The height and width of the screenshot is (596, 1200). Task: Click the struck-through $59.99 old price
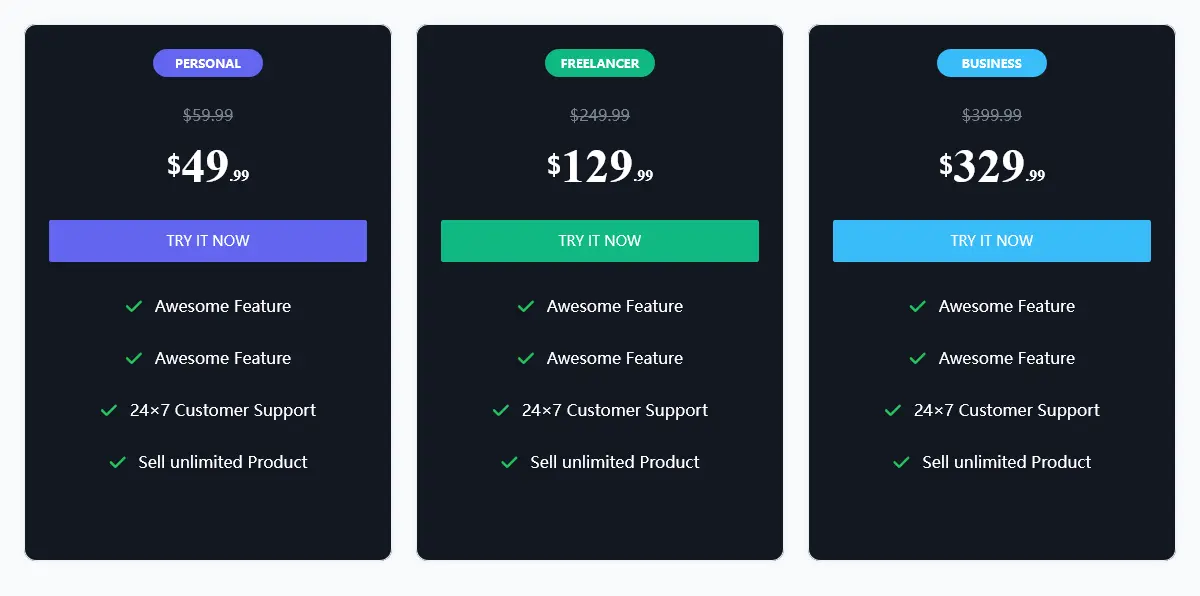click(x=208, y=115)
